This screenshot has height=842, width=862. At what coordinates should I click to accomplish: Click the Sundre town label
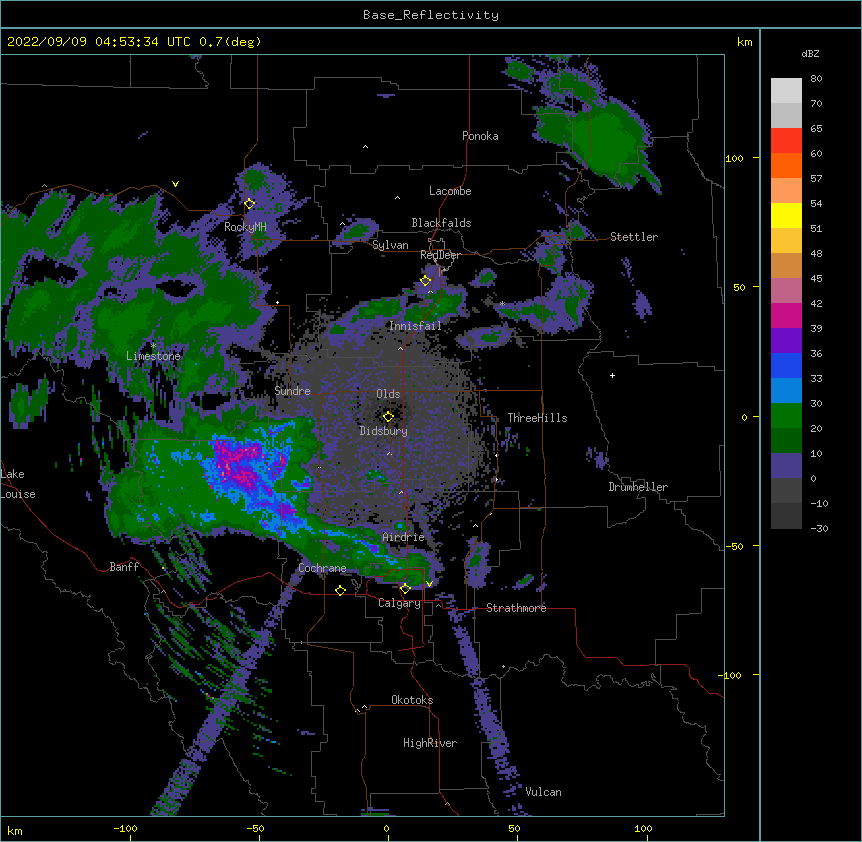(292, 391)
